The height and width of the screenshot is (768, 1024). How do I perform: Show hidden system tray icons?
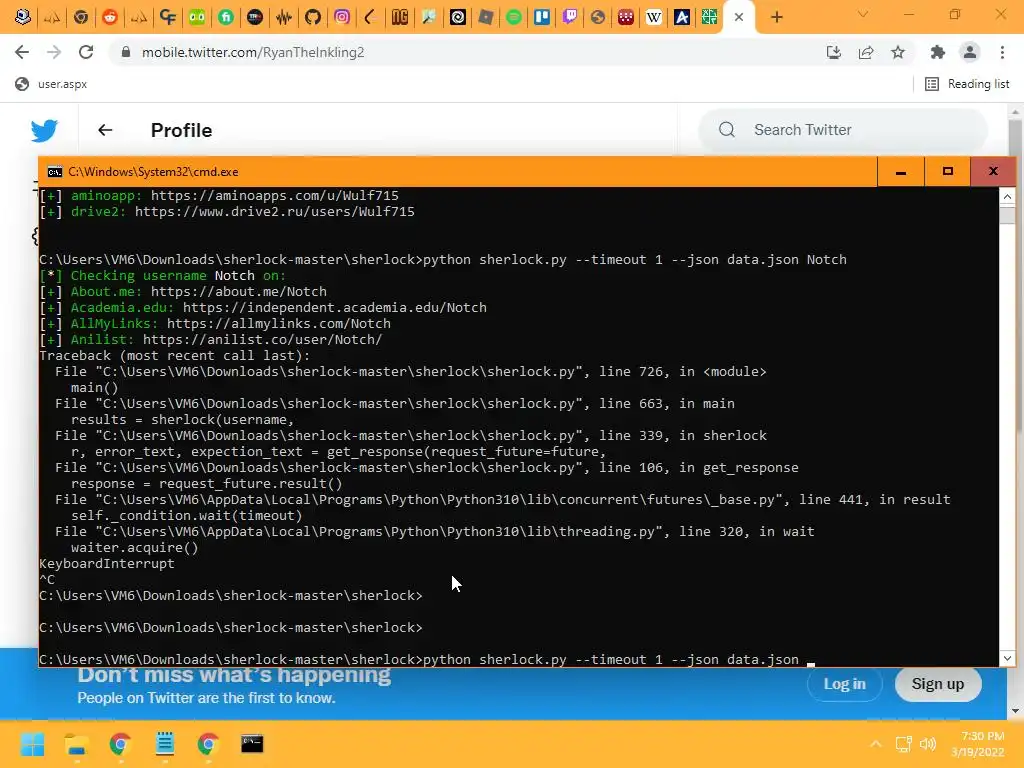(876, 744)
